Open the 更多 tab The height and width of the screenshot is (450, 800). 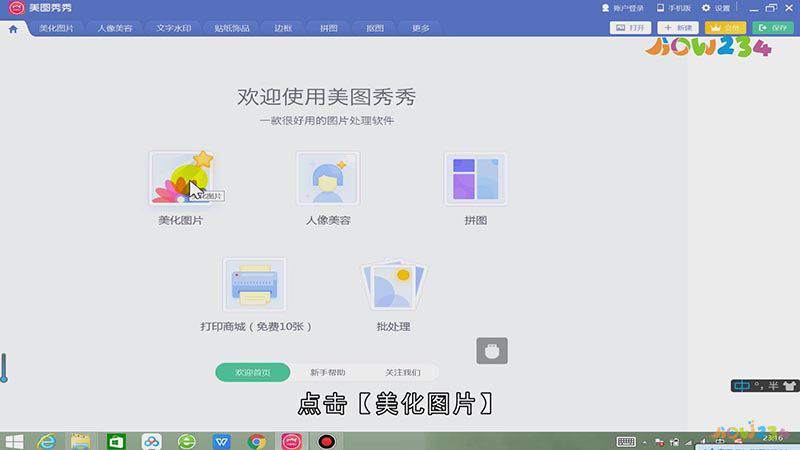421,28
